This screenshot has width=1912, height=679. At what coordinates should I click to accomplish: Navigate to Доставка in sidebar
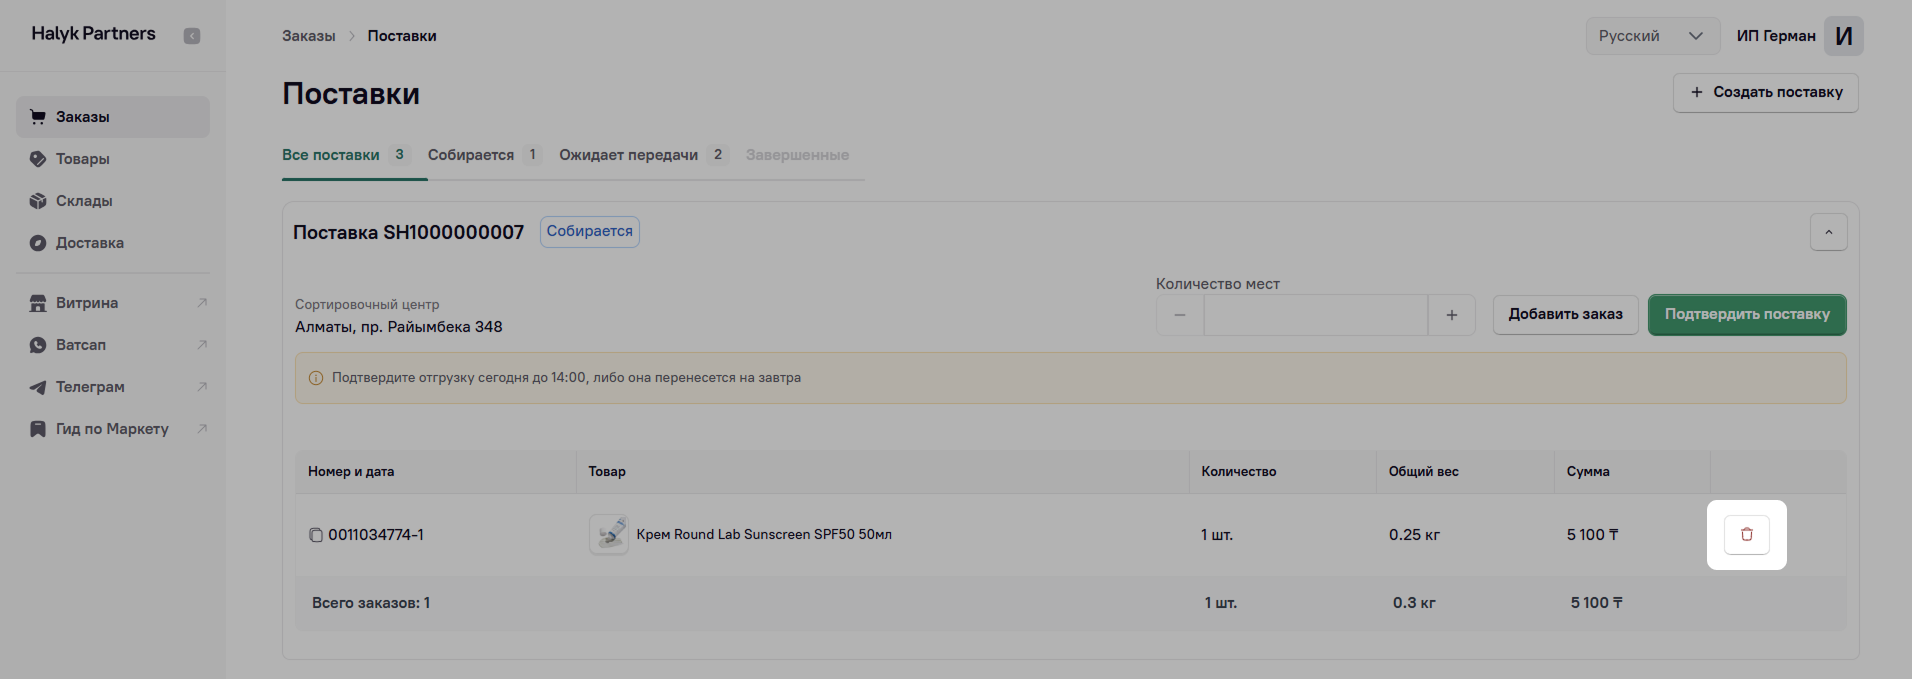point(90,243)
